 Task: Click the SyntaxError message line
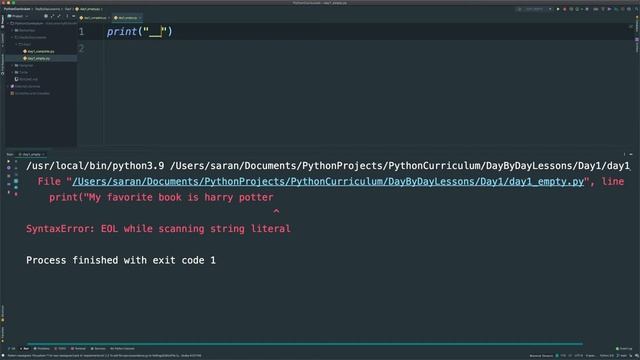pyautogui.click(x=158, y=229)
